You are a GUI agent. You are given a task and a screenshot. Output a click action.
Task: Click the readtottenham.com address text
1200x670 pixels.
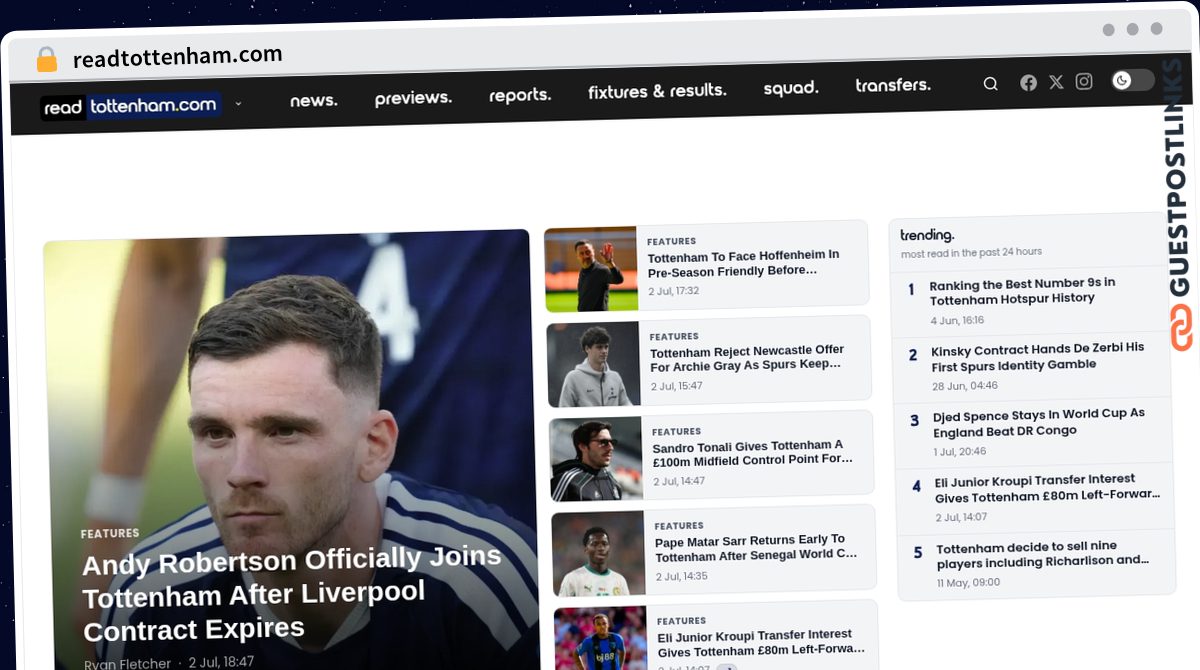pos(177,56)
